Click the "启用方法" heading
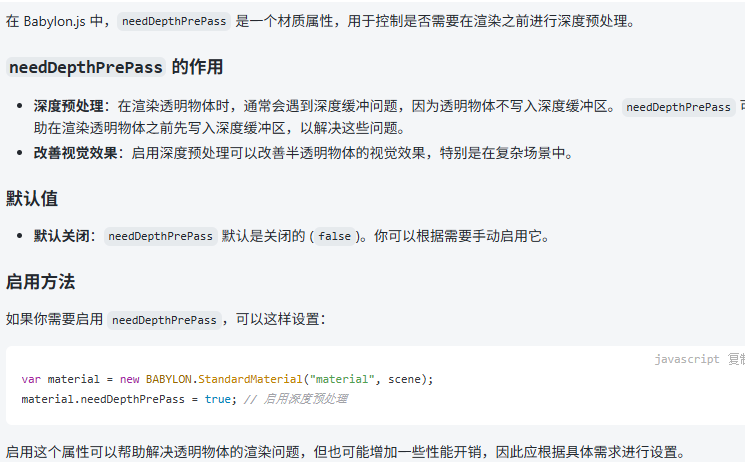Viewport: 745px width, 462px height. (40, 282)
